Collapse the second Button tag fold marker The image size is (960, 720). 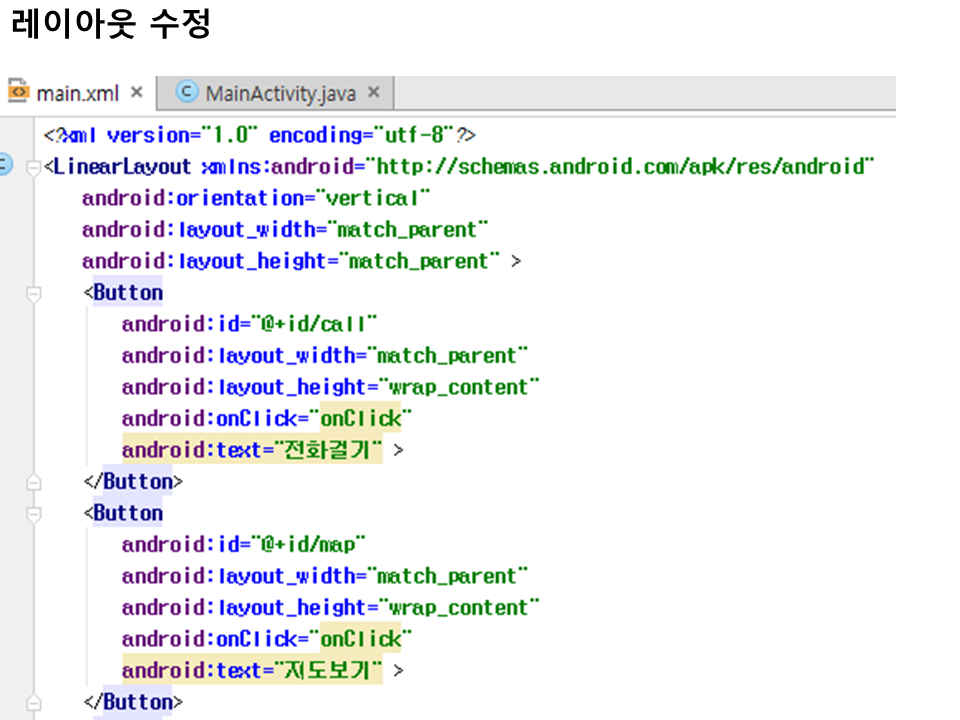coord(33,514)
